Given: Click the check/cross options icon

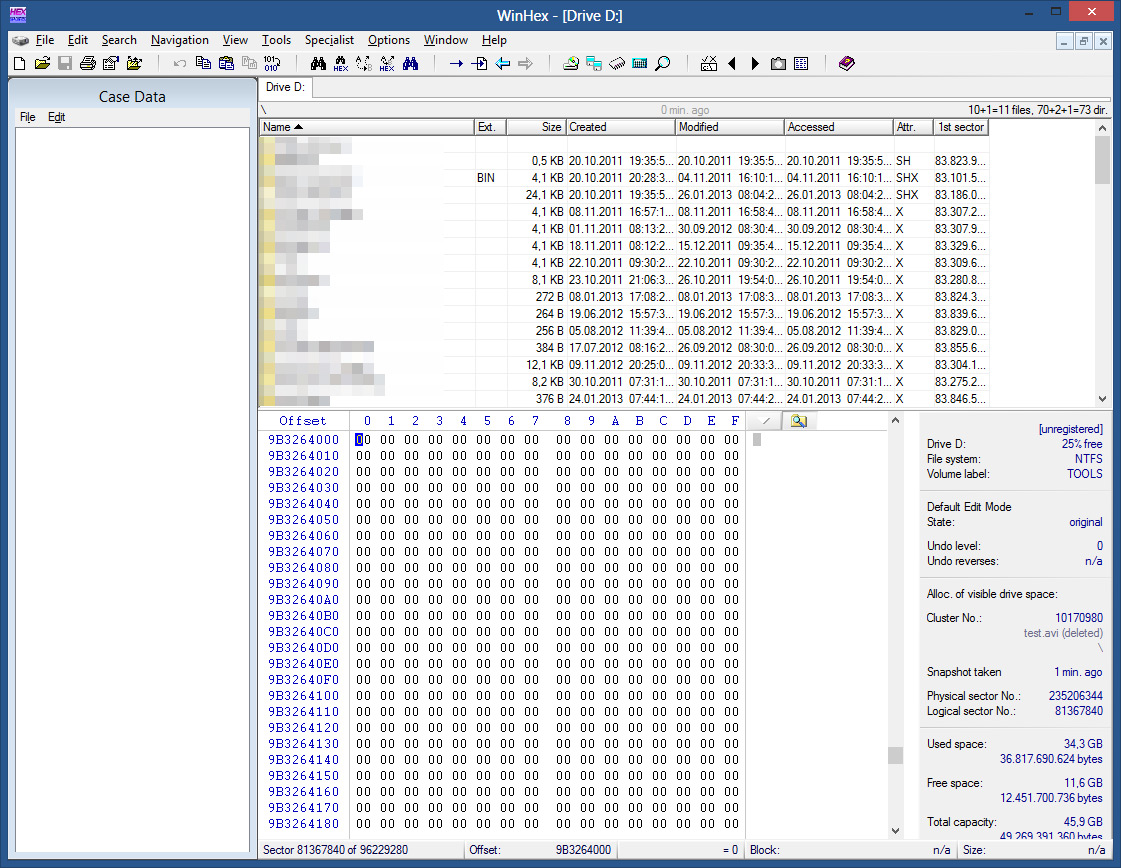Looking at the screenshot, I should click(708, 64).
